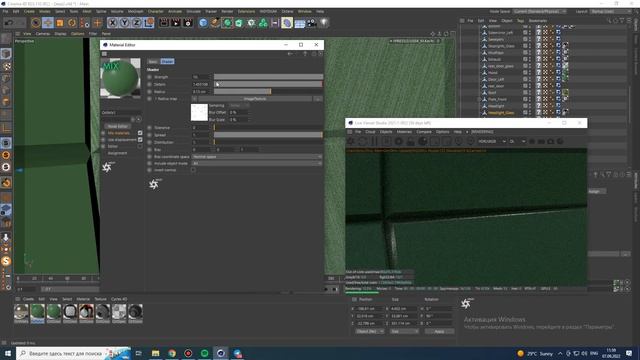Open Google Chrome from taskbar
The width and height of the screenshot is (640, 360).
coord(172,353)
